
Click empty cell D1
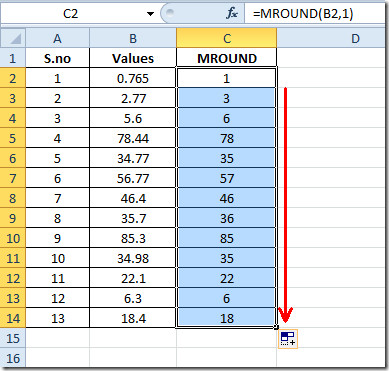point(331,58)
